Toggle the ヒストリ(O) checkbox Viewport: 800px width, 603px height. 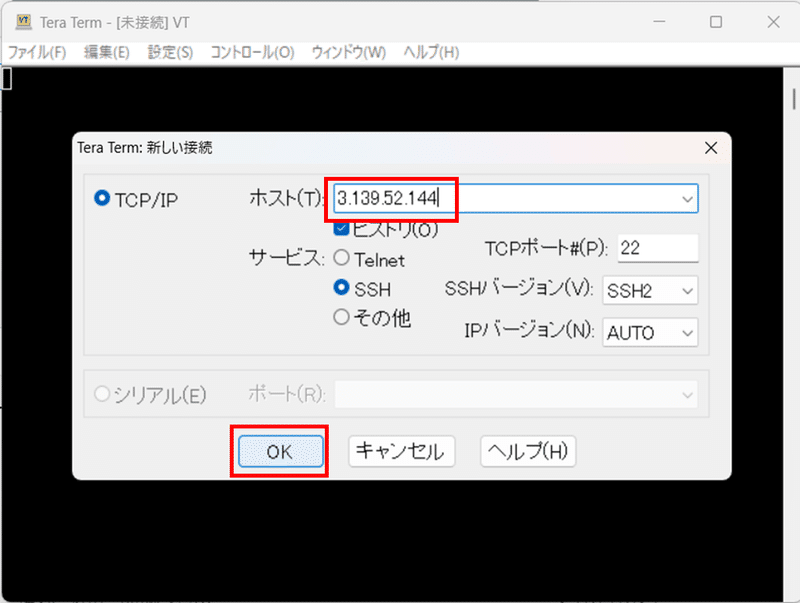(341, 229)
